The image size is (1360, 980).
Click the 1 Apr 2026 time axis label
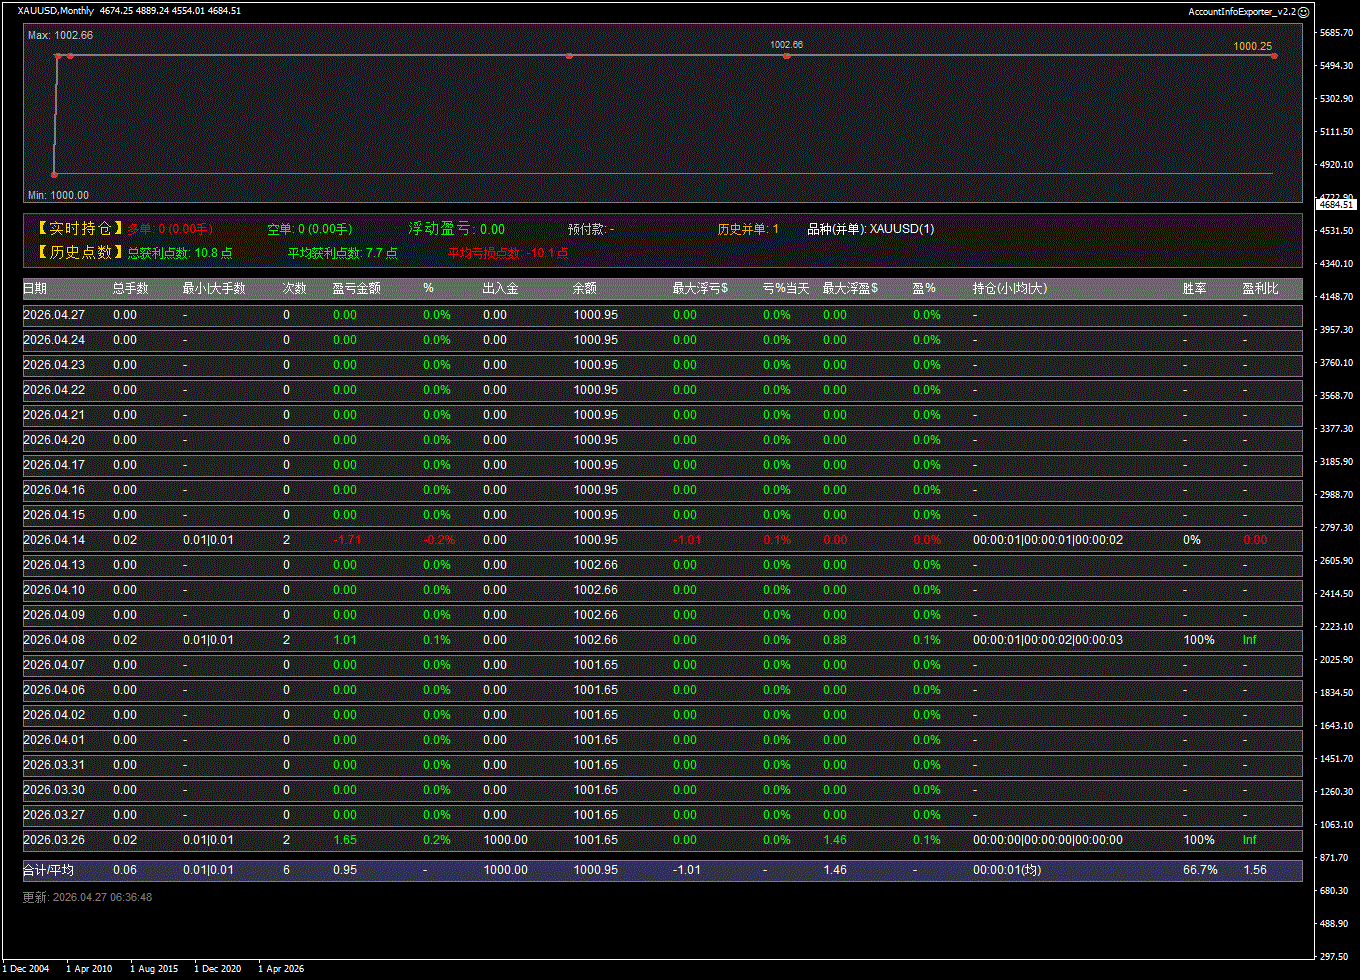point(281,968)
